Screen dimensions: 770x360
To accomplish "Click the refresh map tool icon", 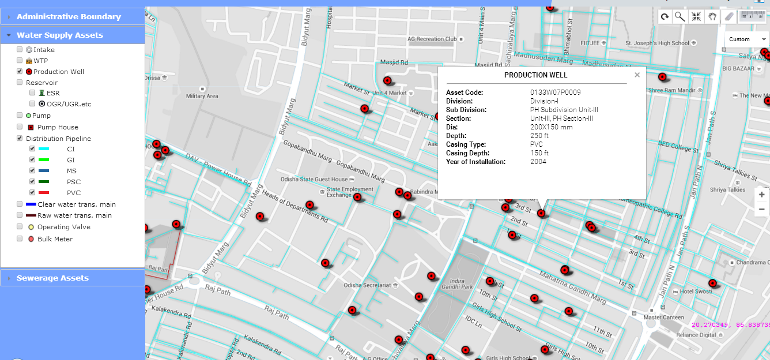I will (664, 17).
